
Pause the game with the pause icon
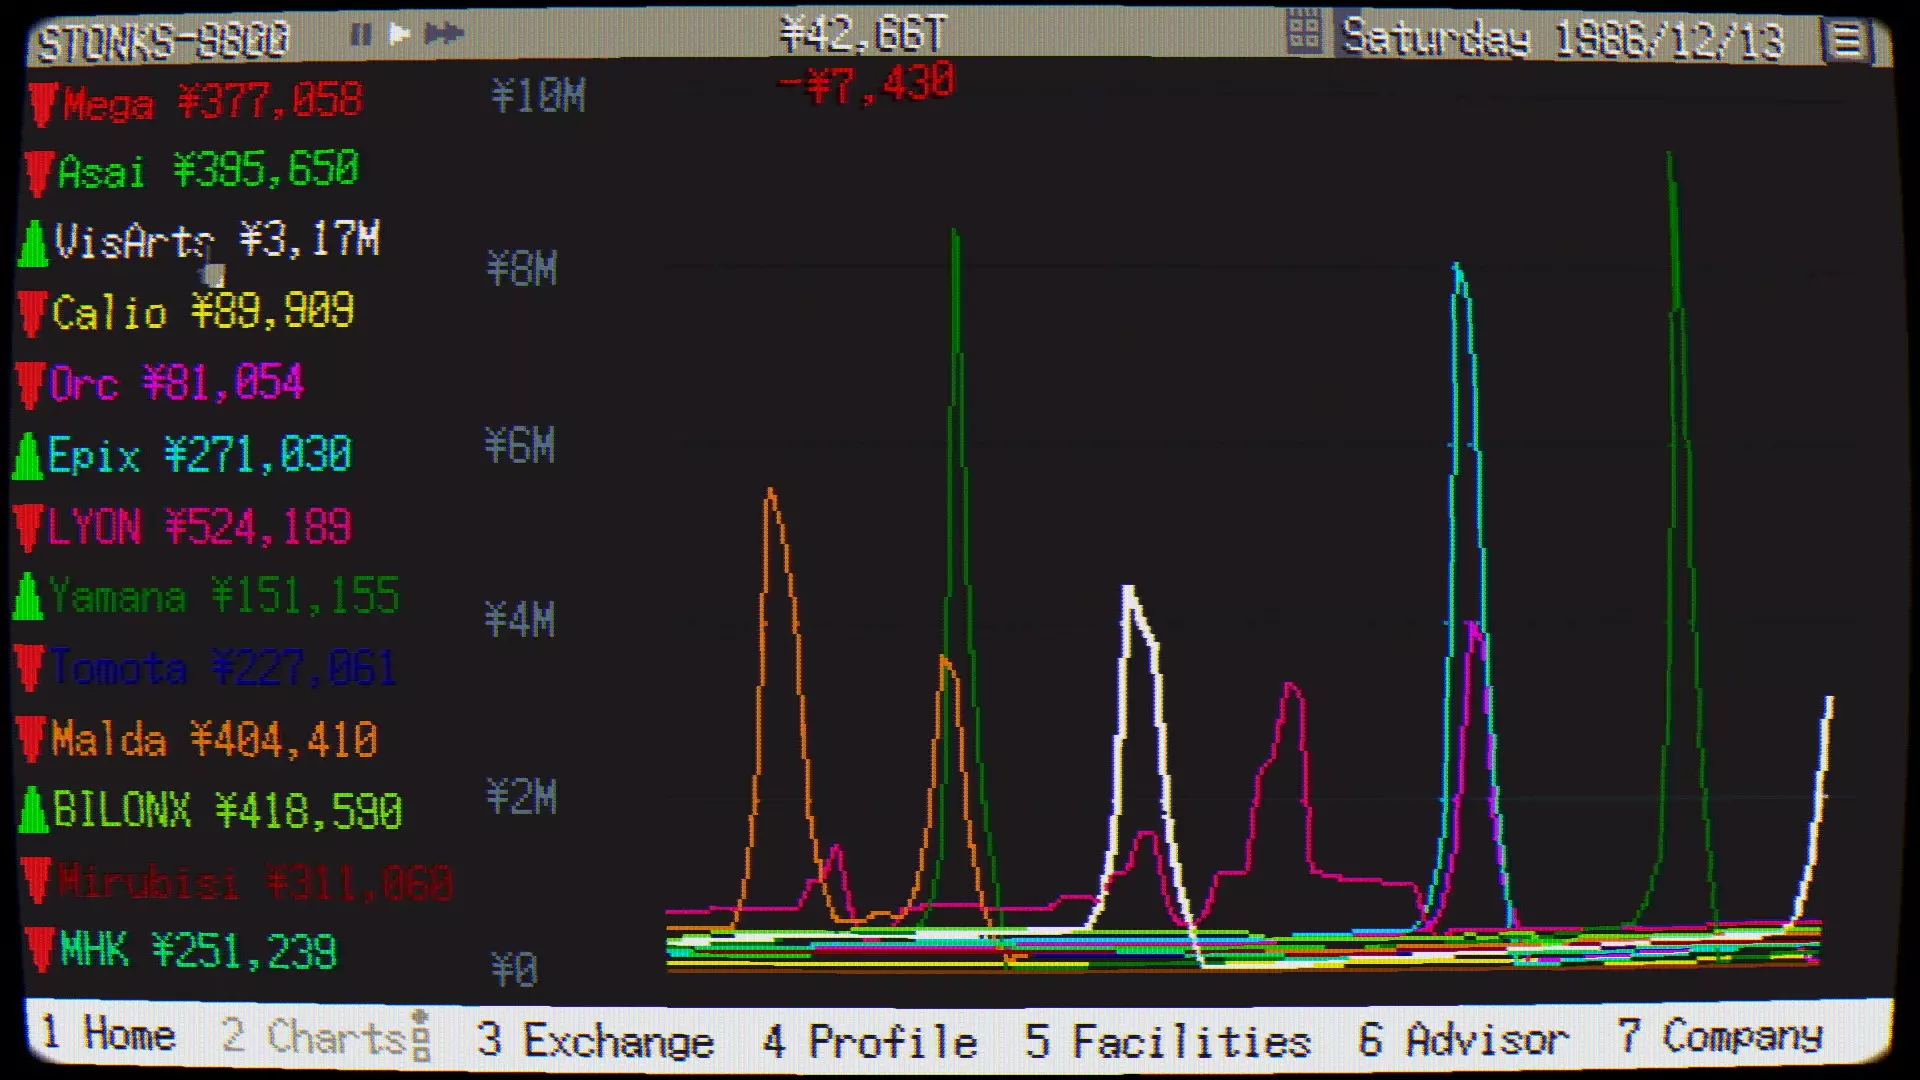(360, 35)
